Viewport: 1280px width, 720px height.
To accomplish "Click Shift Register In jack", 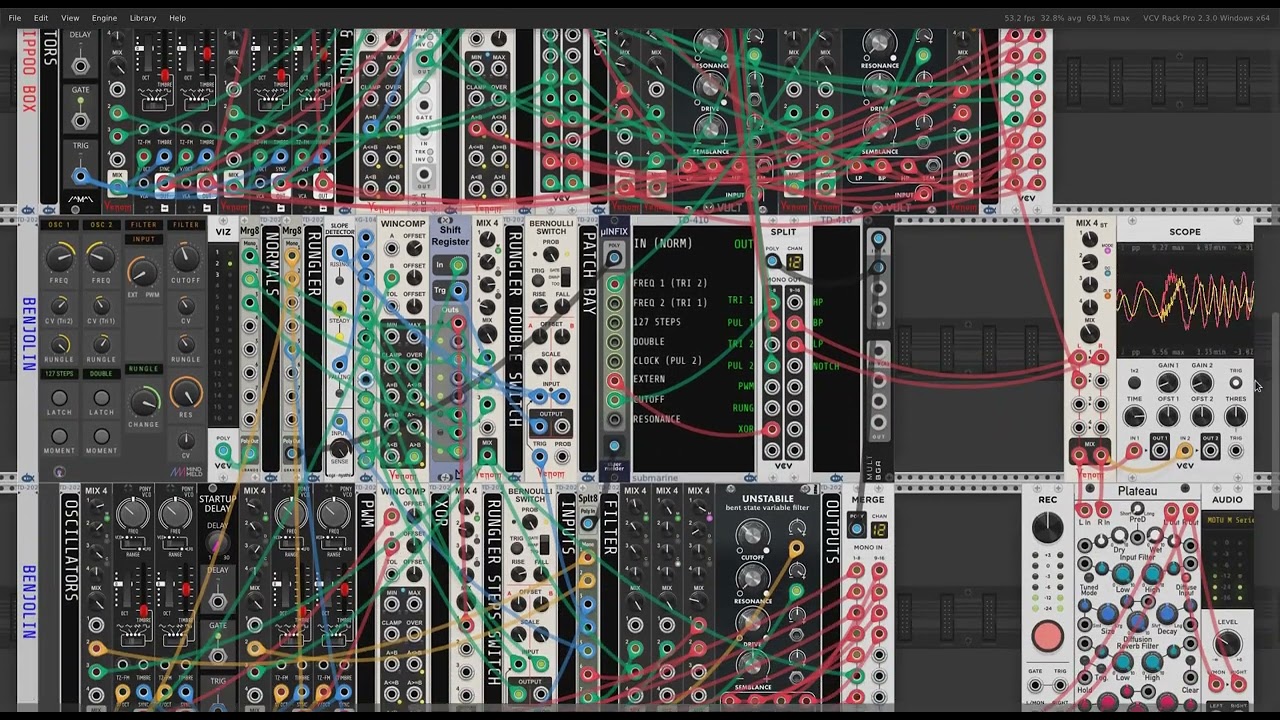I will pyautogui.click(x=458, y=265).
